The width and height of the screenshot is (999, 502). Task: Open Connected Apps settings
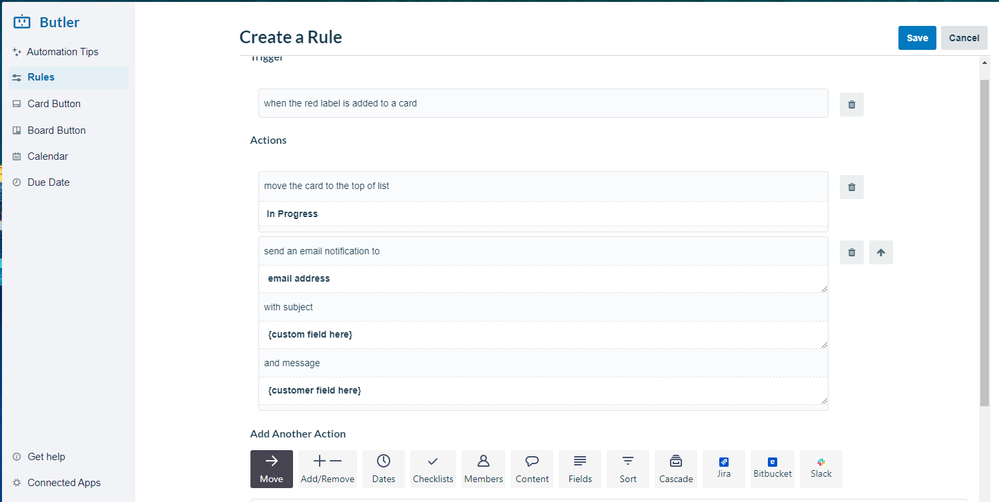click(64, 483)
